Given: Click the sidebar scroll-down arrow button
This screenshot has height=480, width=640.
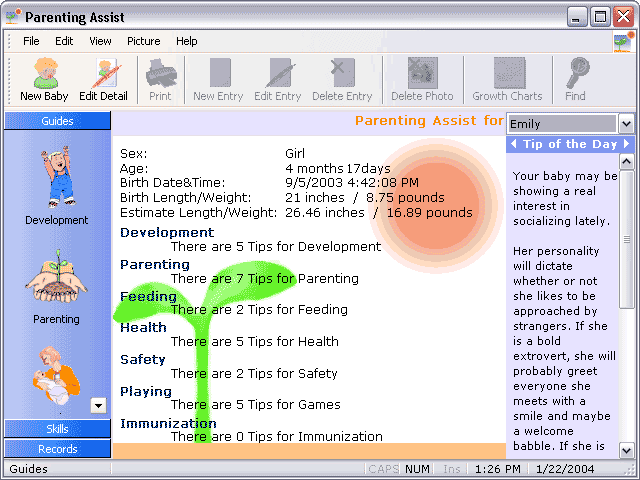Looking at the screenshot, I should [98, 406].
